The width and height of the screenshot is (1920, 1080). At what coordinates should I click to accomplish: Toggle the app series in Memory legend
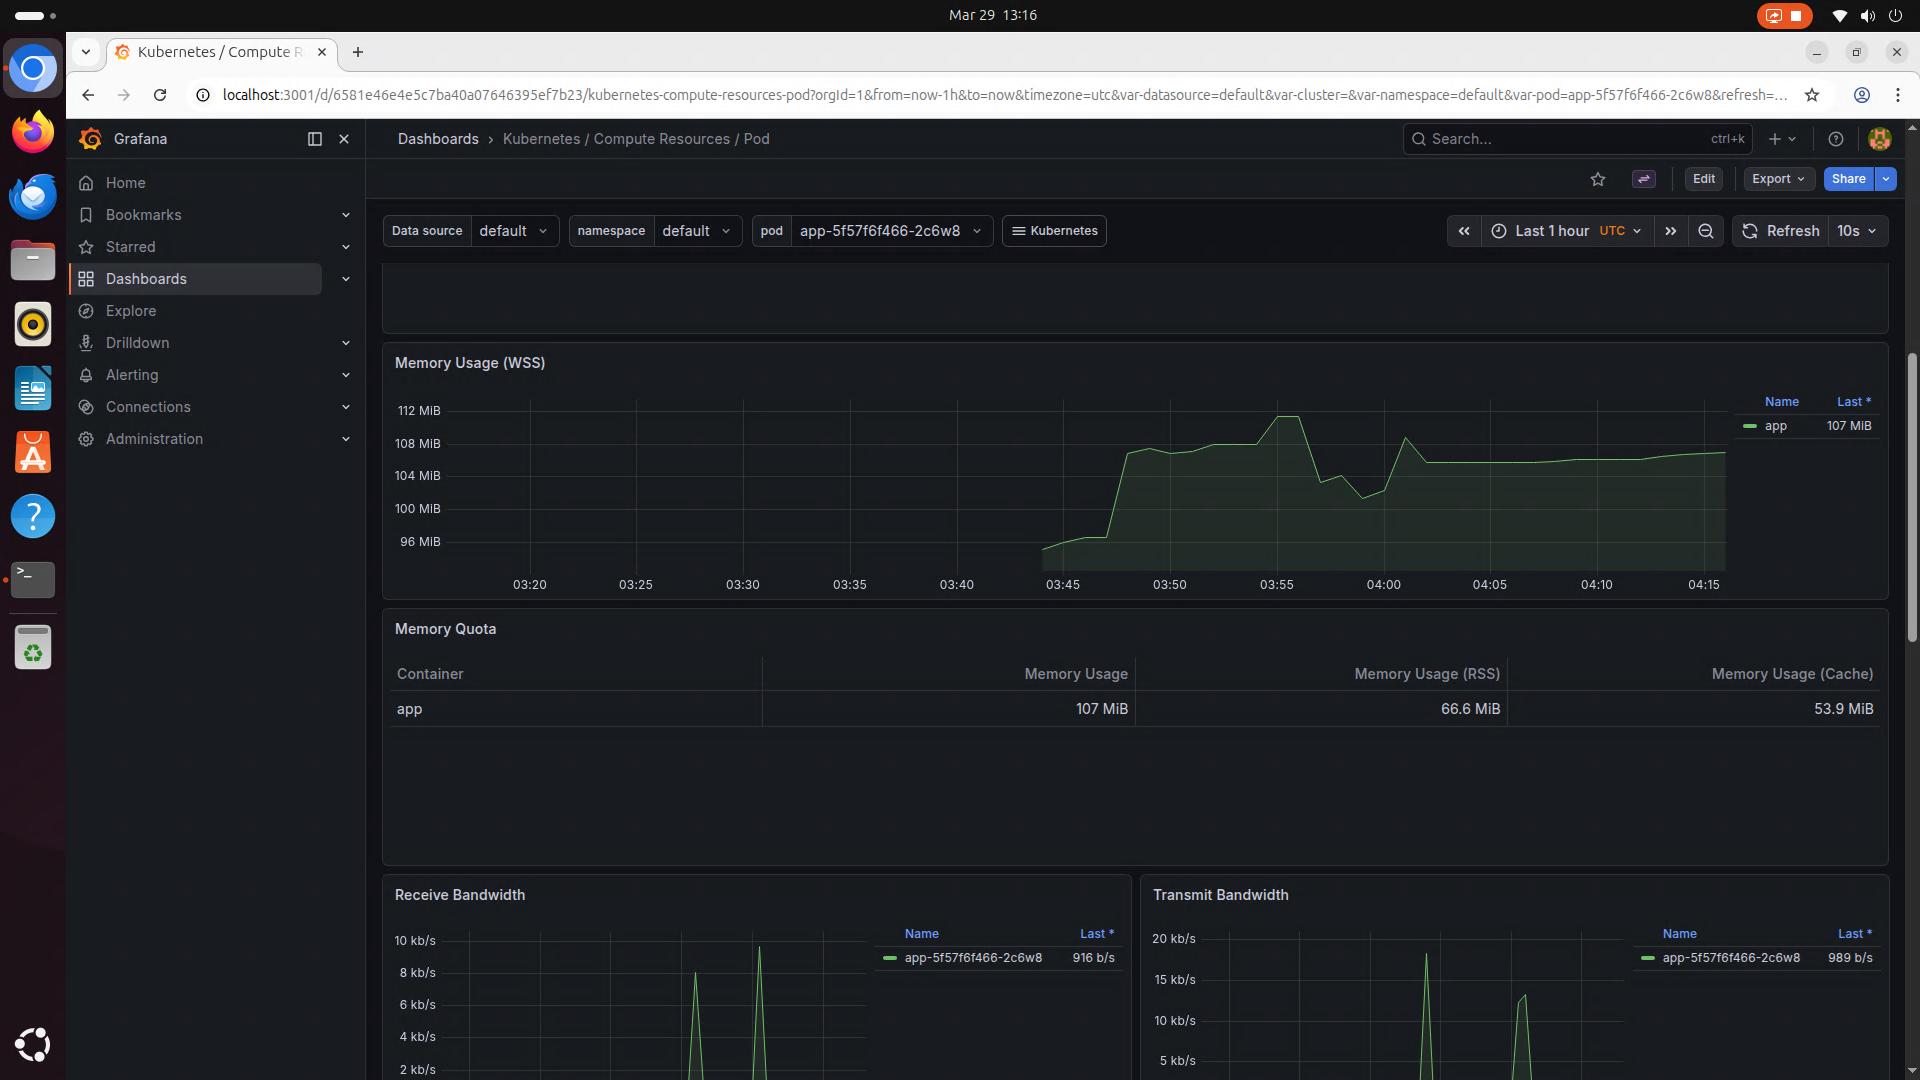point(1775,426)
